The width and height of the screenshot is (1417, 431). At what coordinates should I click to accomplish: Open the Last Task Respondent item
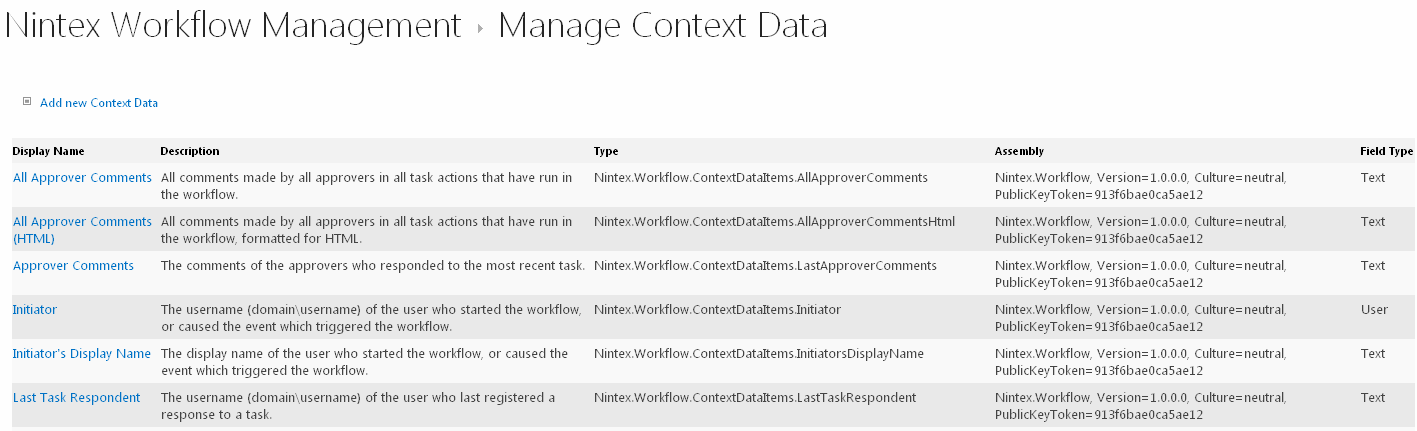click(x=77, y=398)
